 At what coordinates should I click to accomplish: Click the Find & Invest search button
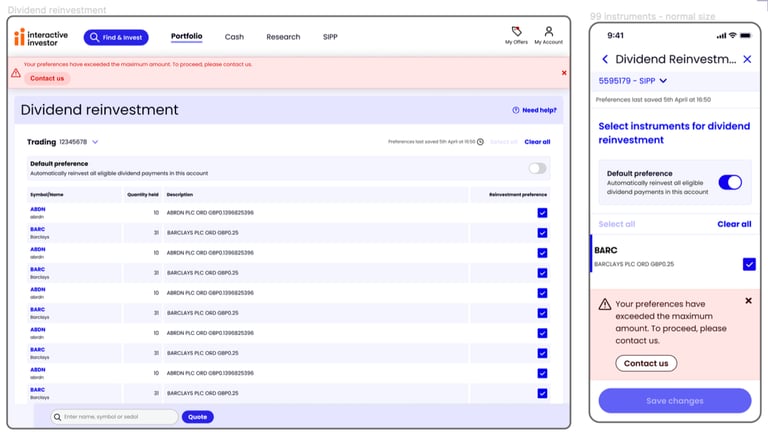pyautogui.click(x=116, y=37)
